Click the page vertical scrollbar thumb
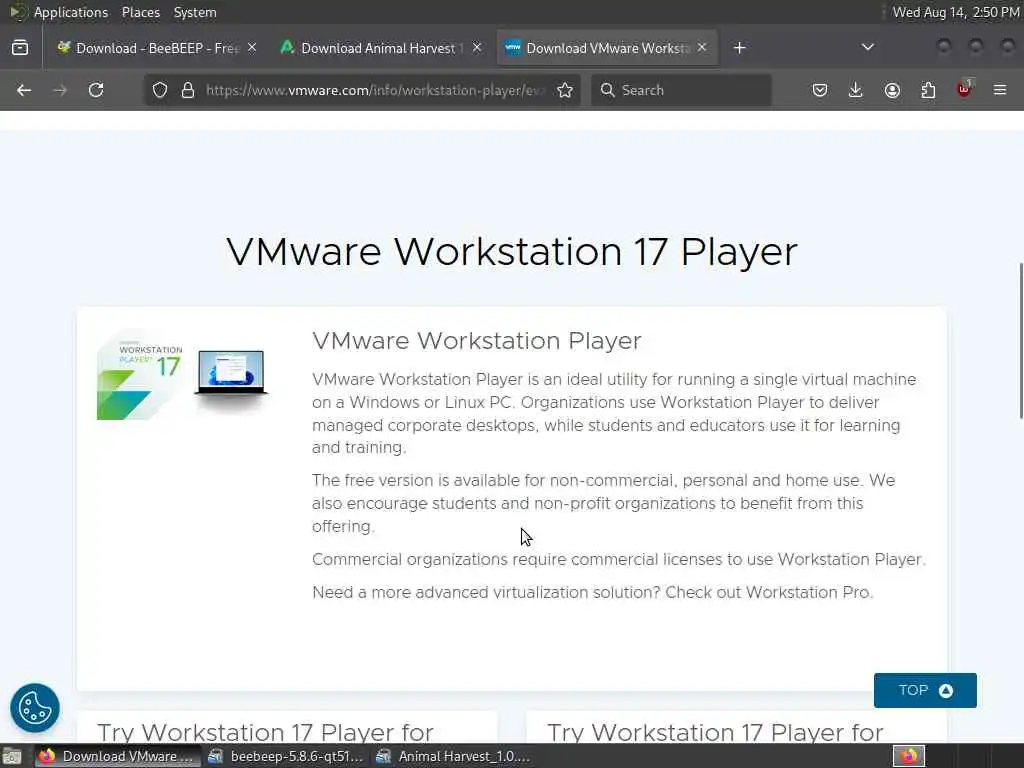Viewport: 1024px width, 768px height. (1021, 341)
